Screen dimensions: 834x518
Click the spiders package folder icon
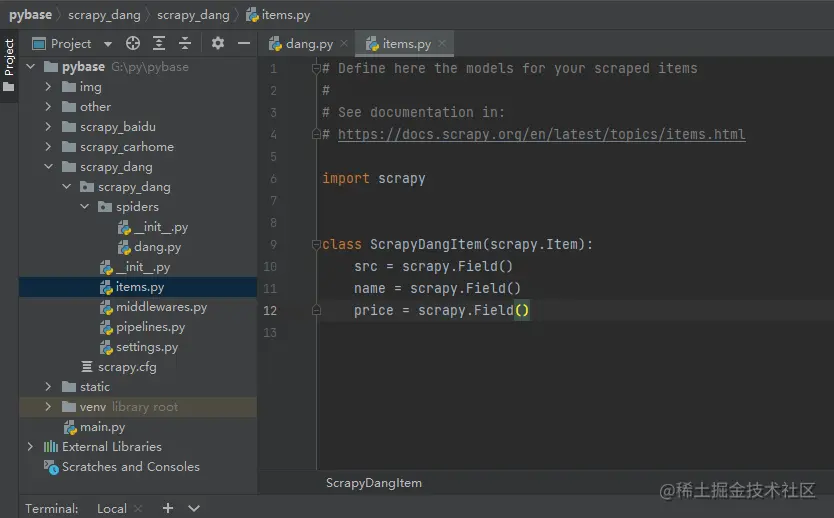(105, 207)
